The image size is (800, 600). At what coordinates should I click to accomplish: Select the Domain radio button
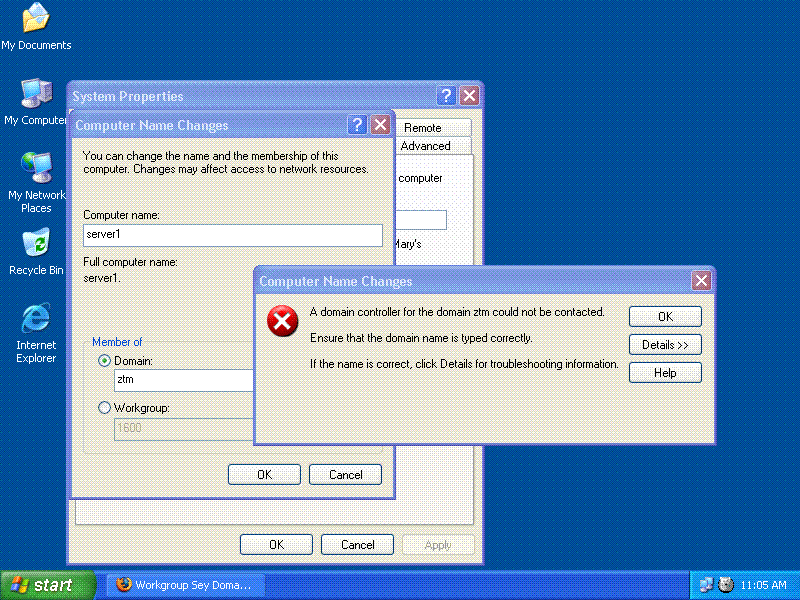tap(105, 361)
